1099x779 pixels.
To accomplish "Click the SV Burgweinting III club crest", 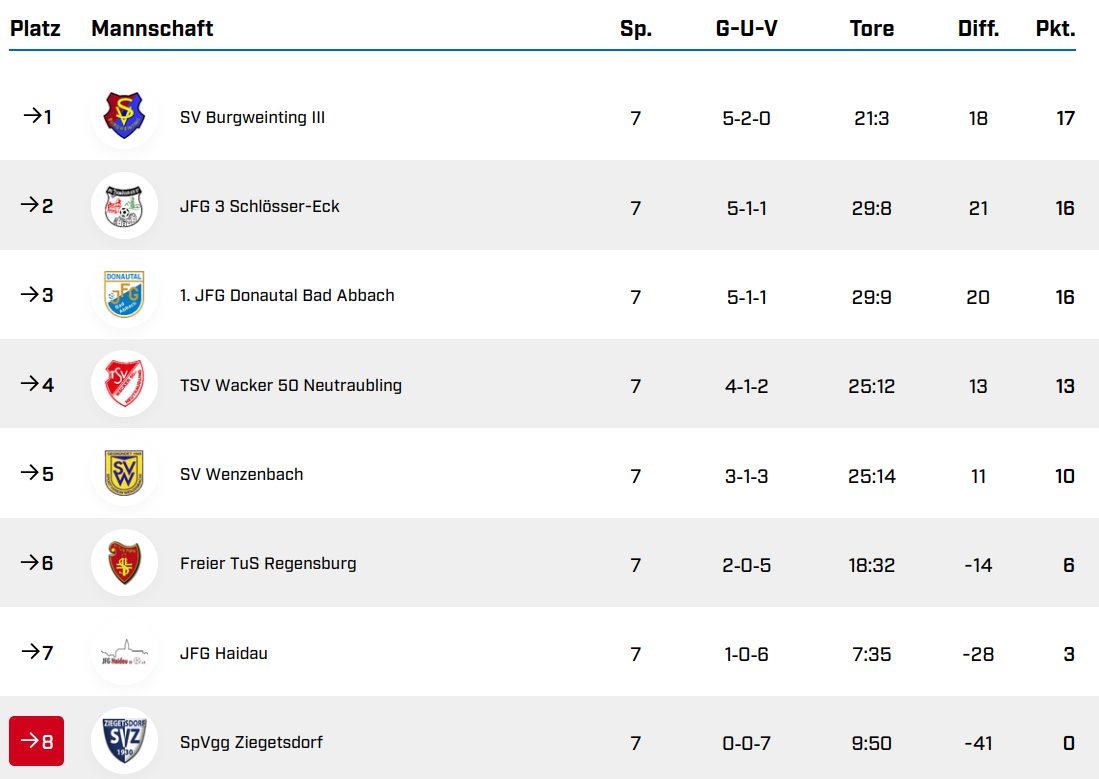I will pyautogui.click(x=124, y=116).
